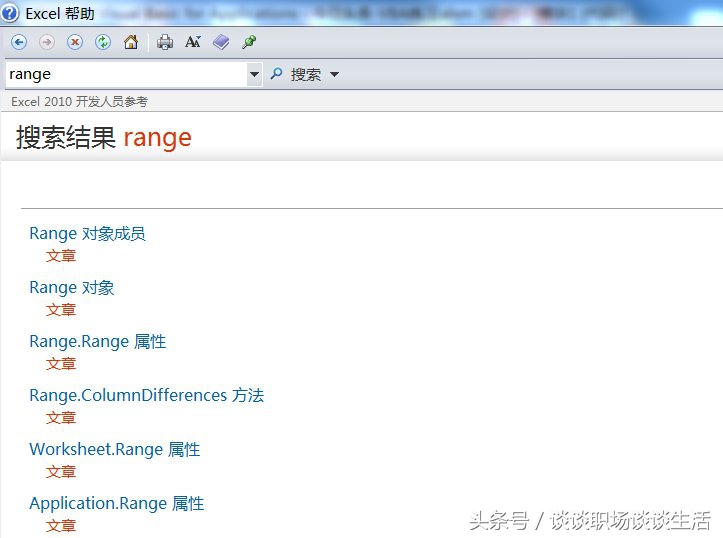Open the 'Application.Range 属性' link
The height and width of the screenshot is (538, 723).
[x=117, y=503]
